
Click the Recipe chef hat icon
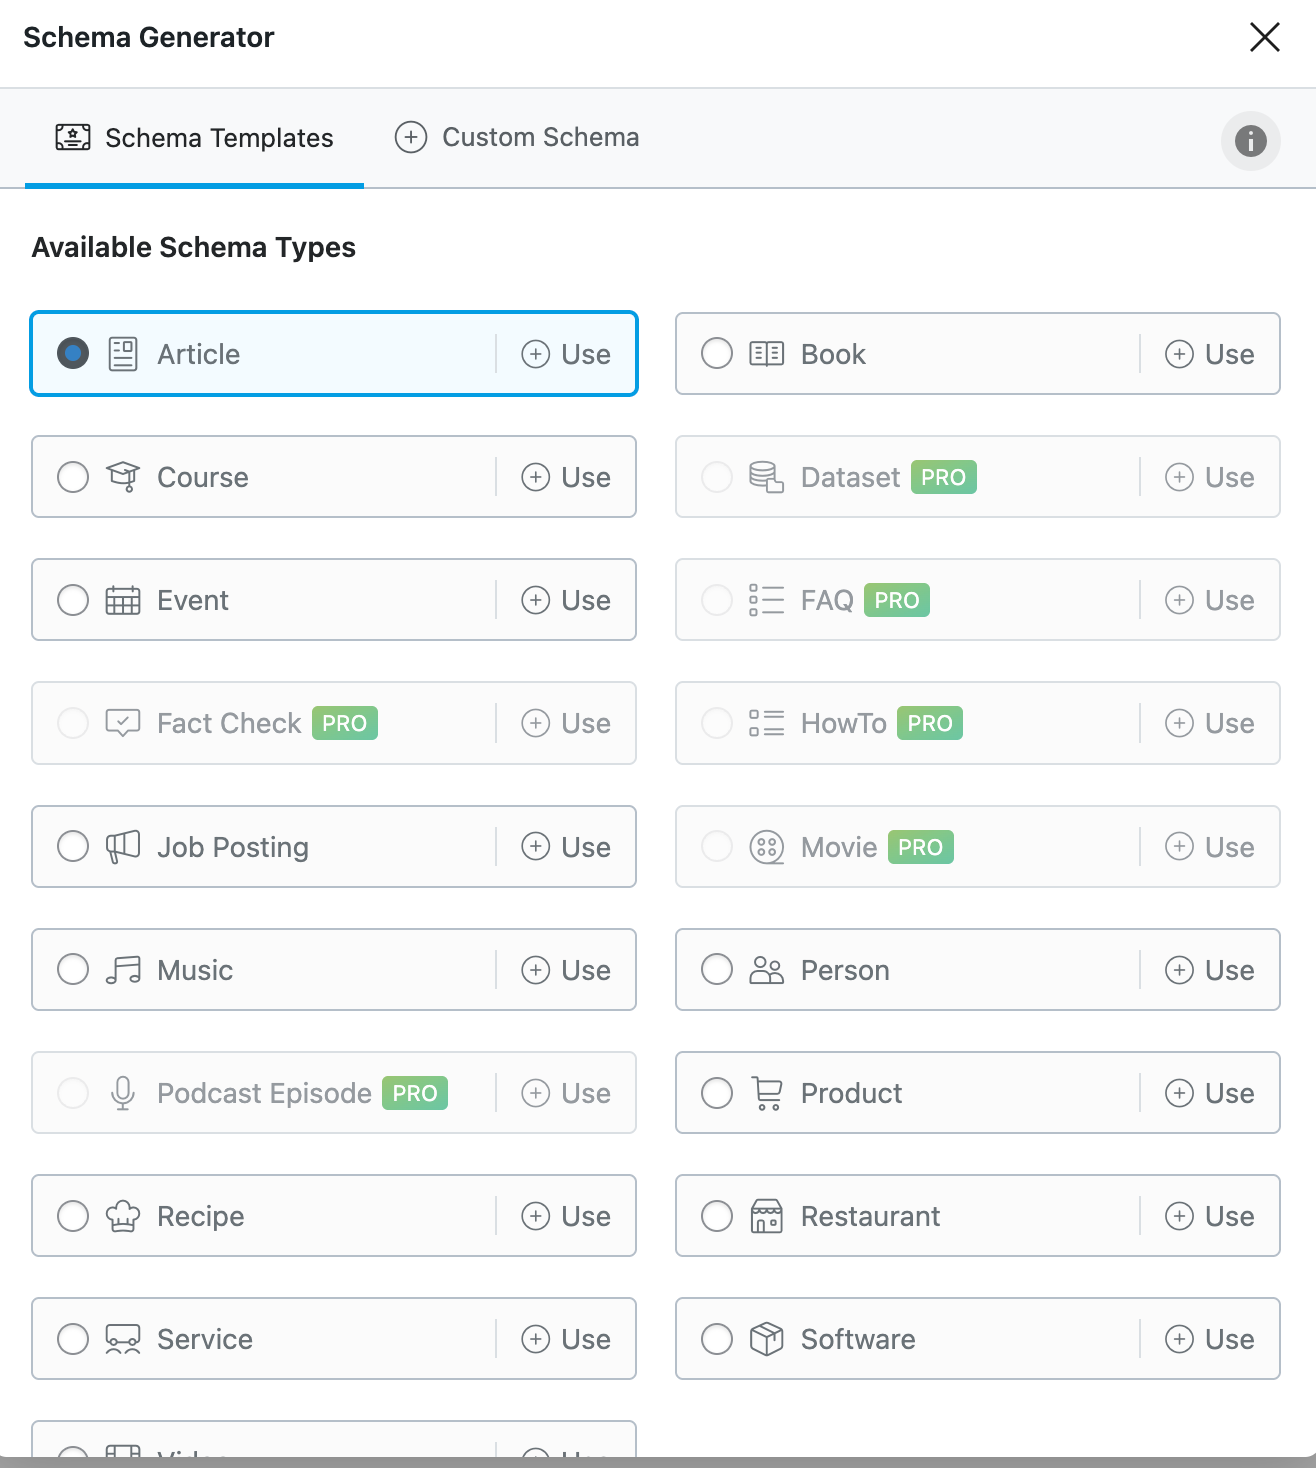point(123,1216)
